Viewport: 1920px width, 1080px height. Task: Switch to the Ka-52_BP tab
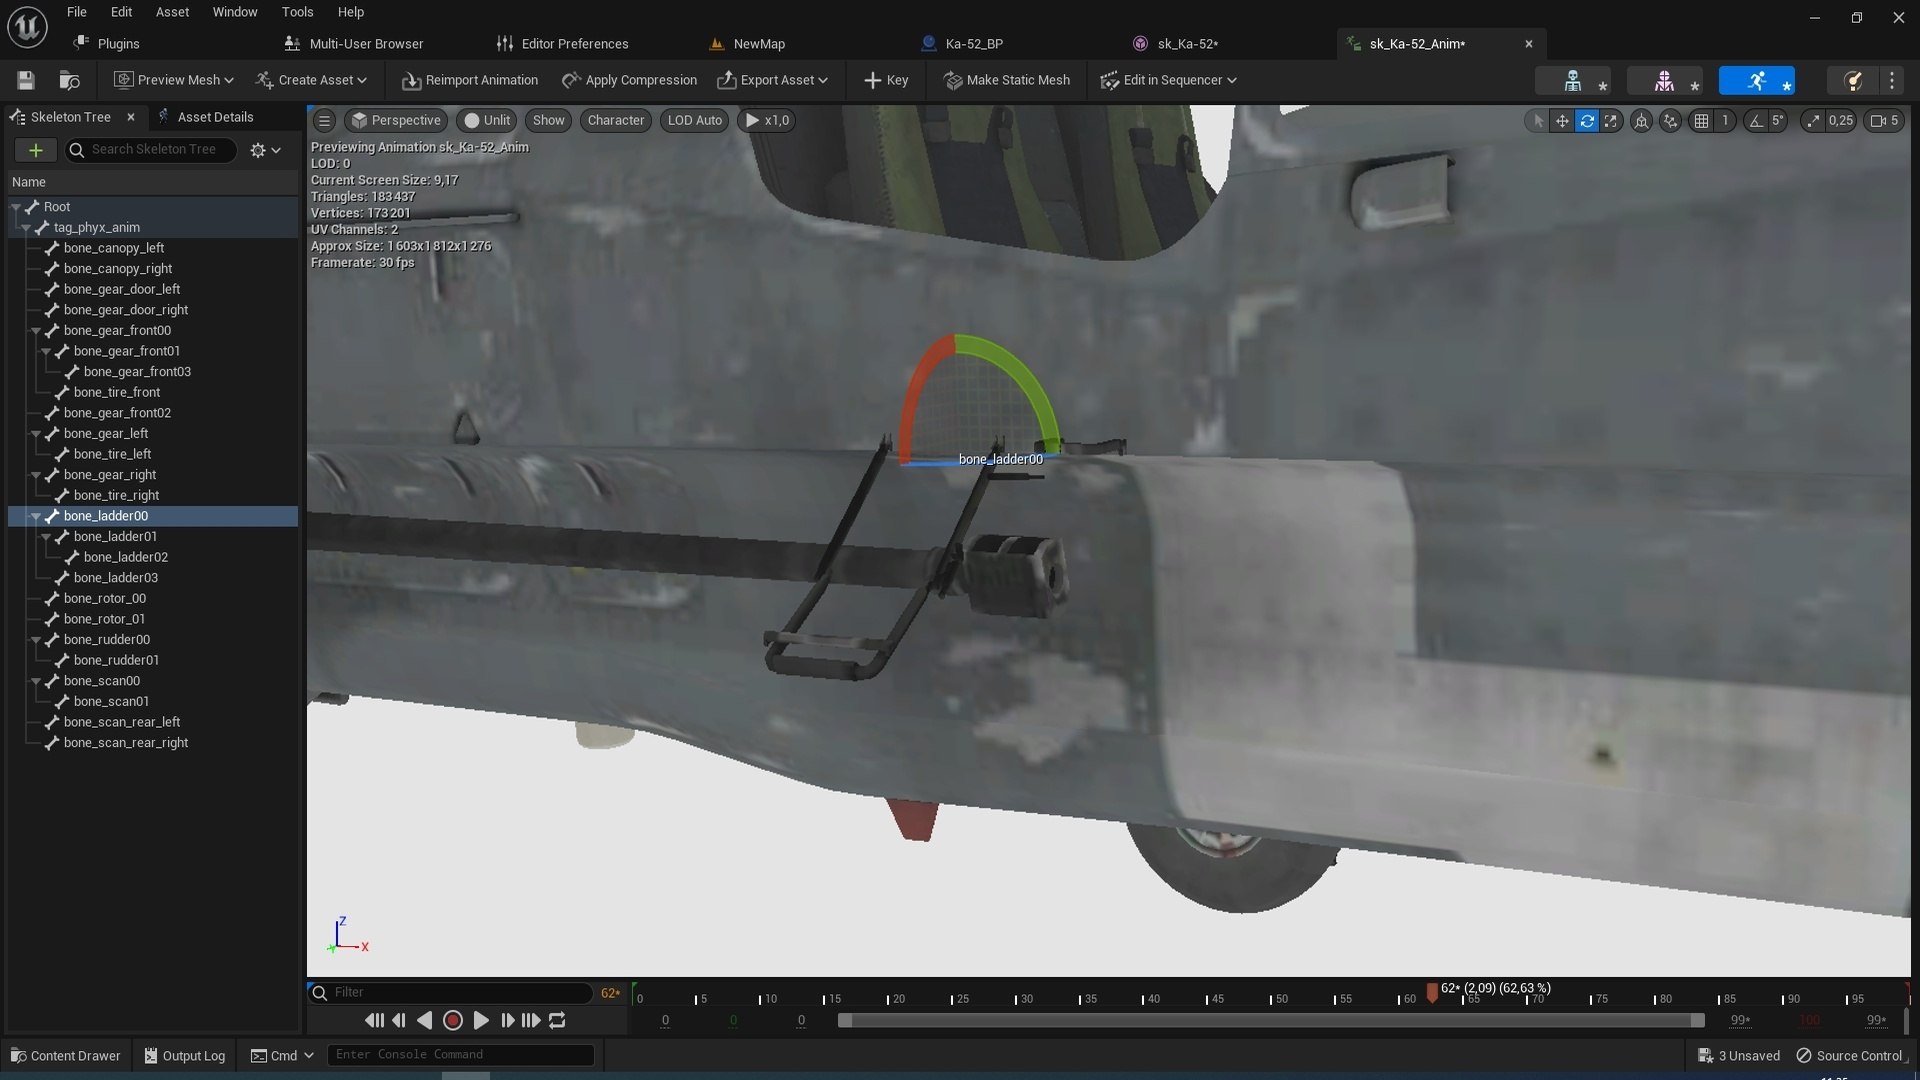[964, 44]
